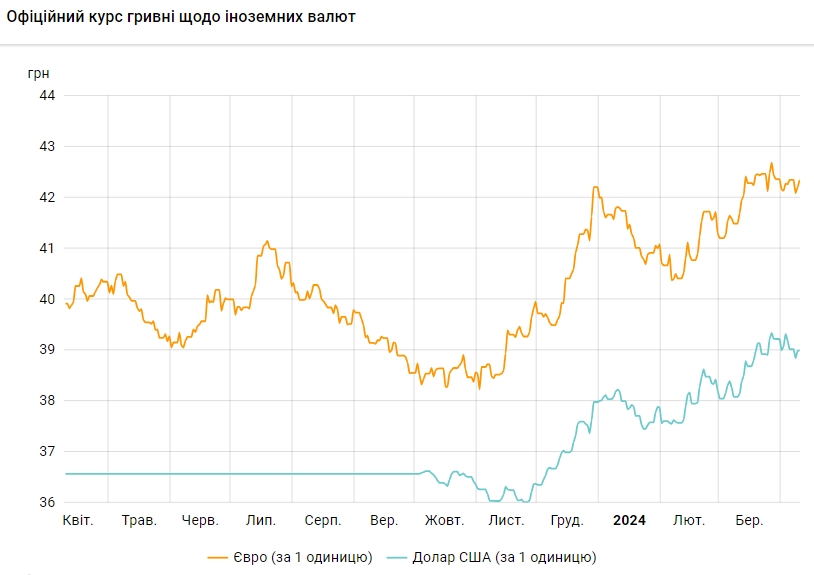Select the Лют. month label

coord(689,521)
